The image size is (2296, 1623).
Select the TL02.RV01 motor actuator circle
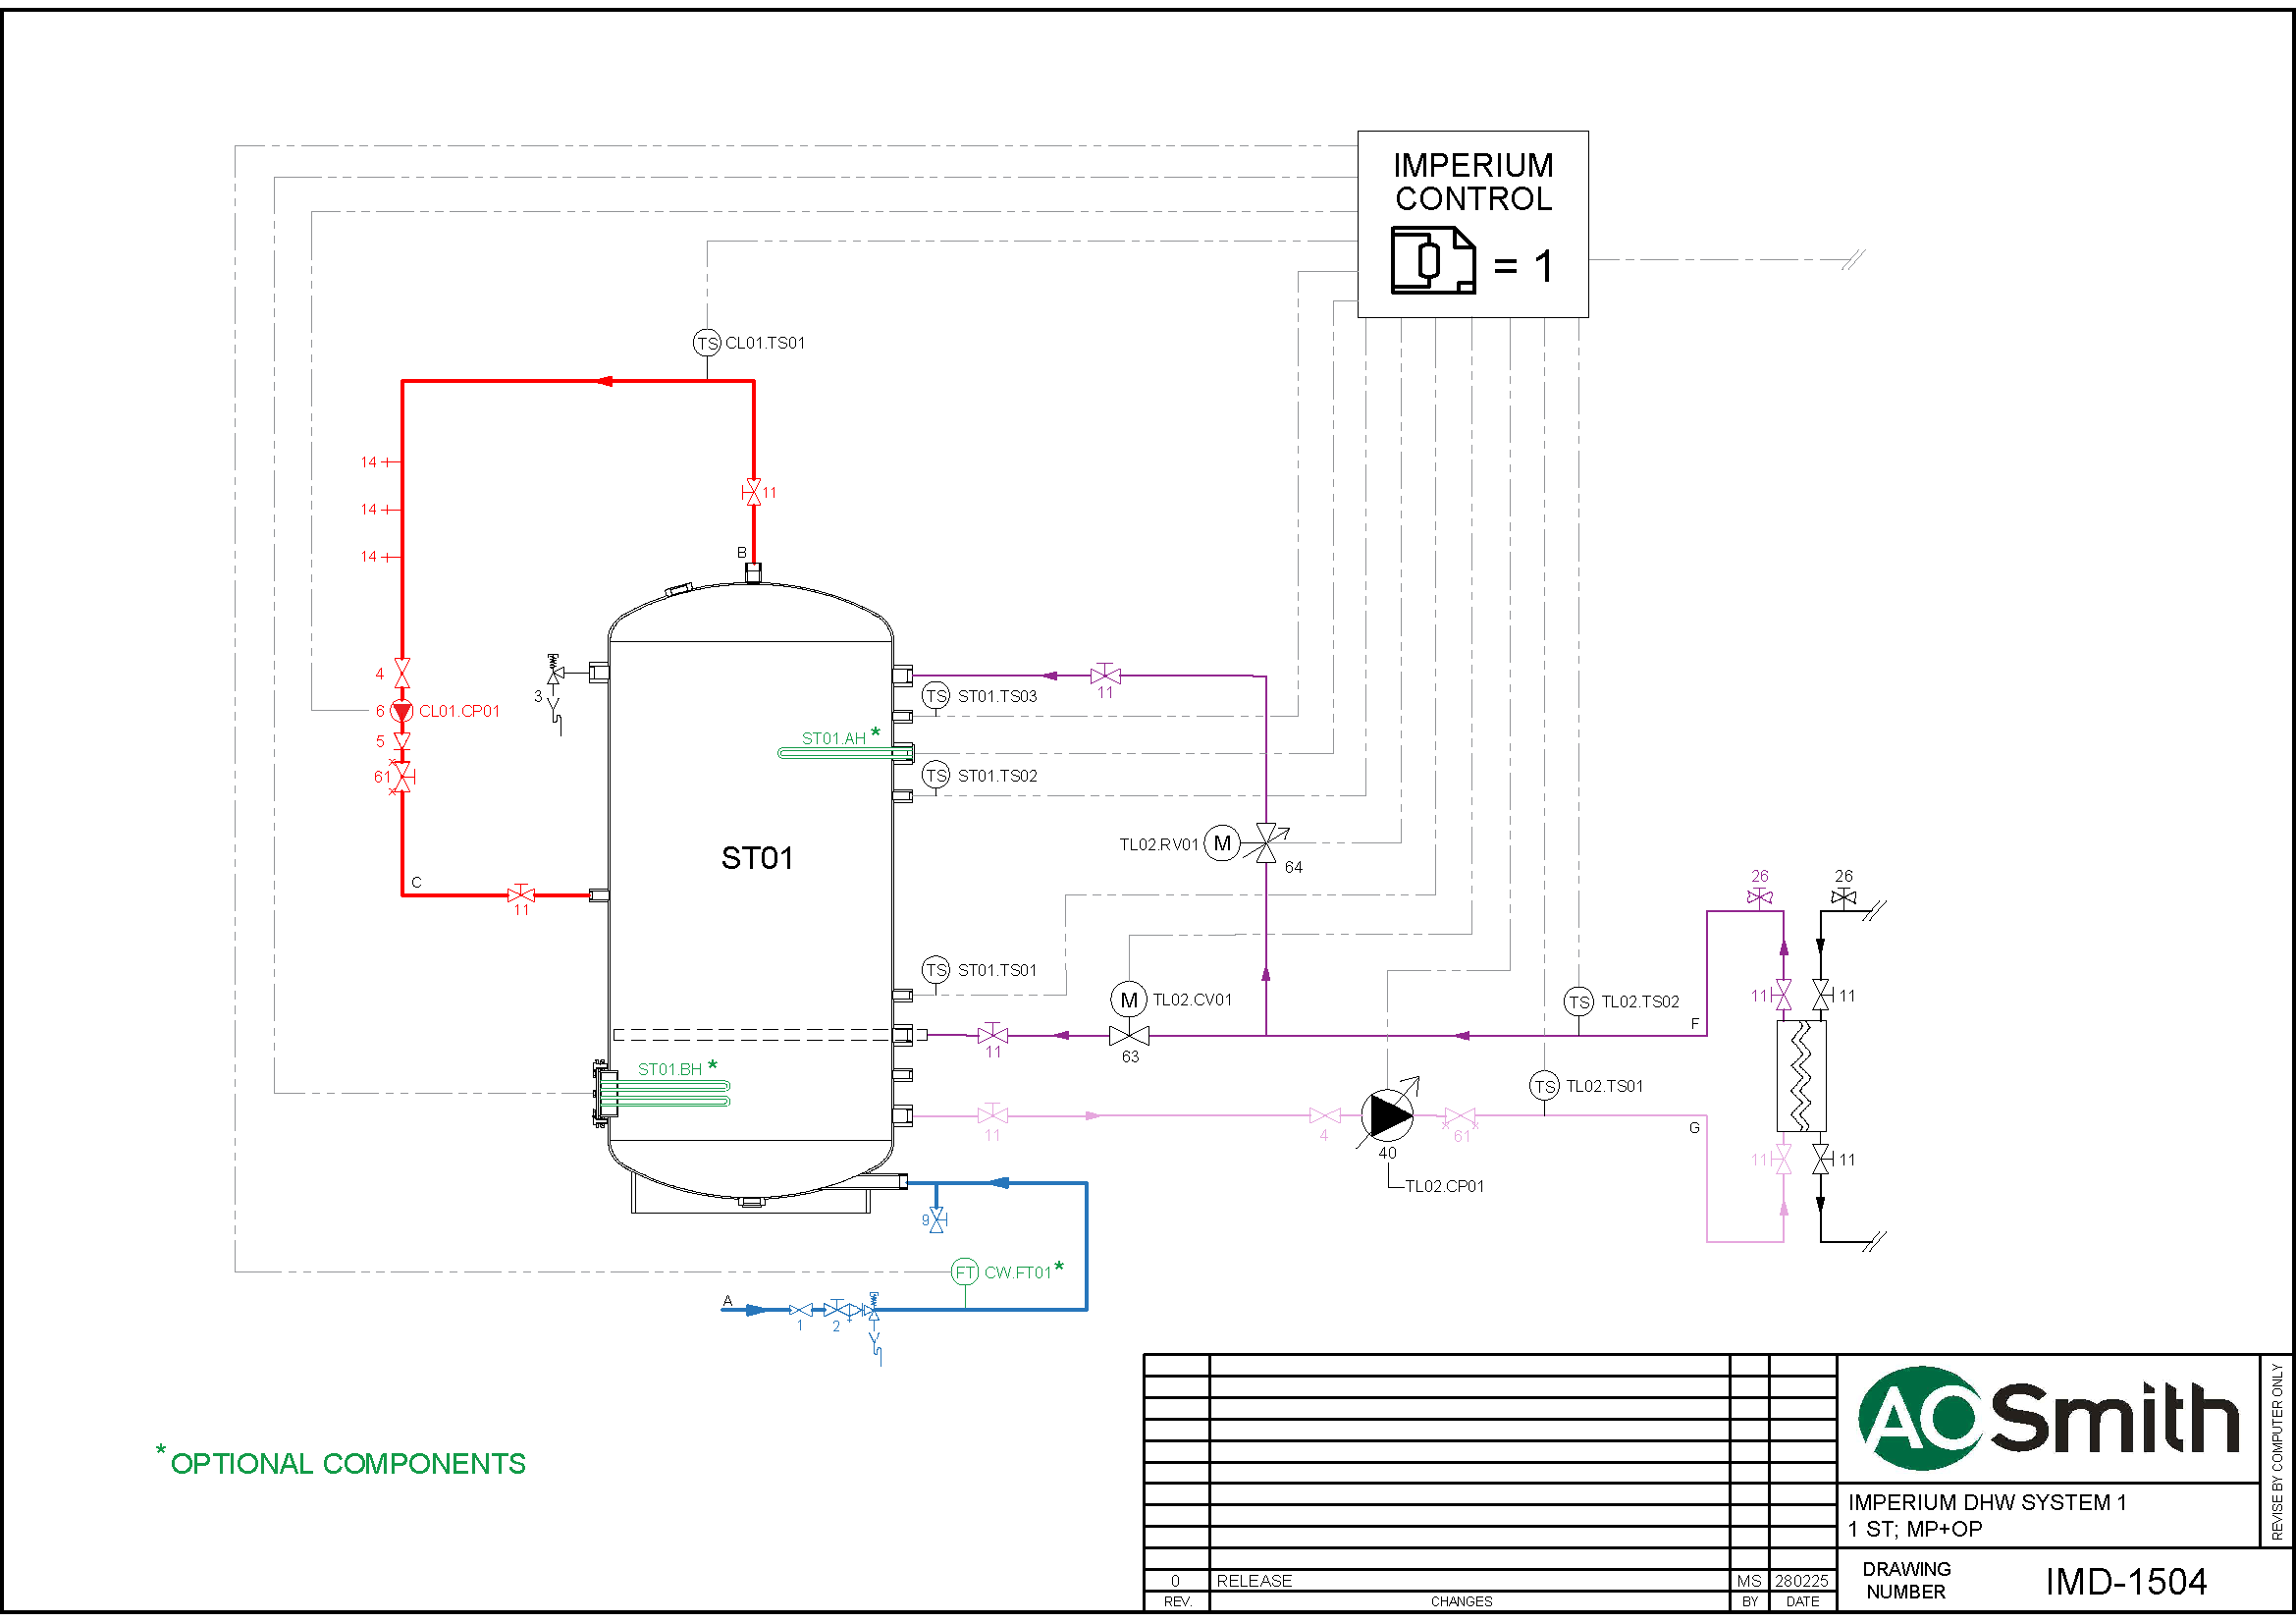tap(1221, 843)
